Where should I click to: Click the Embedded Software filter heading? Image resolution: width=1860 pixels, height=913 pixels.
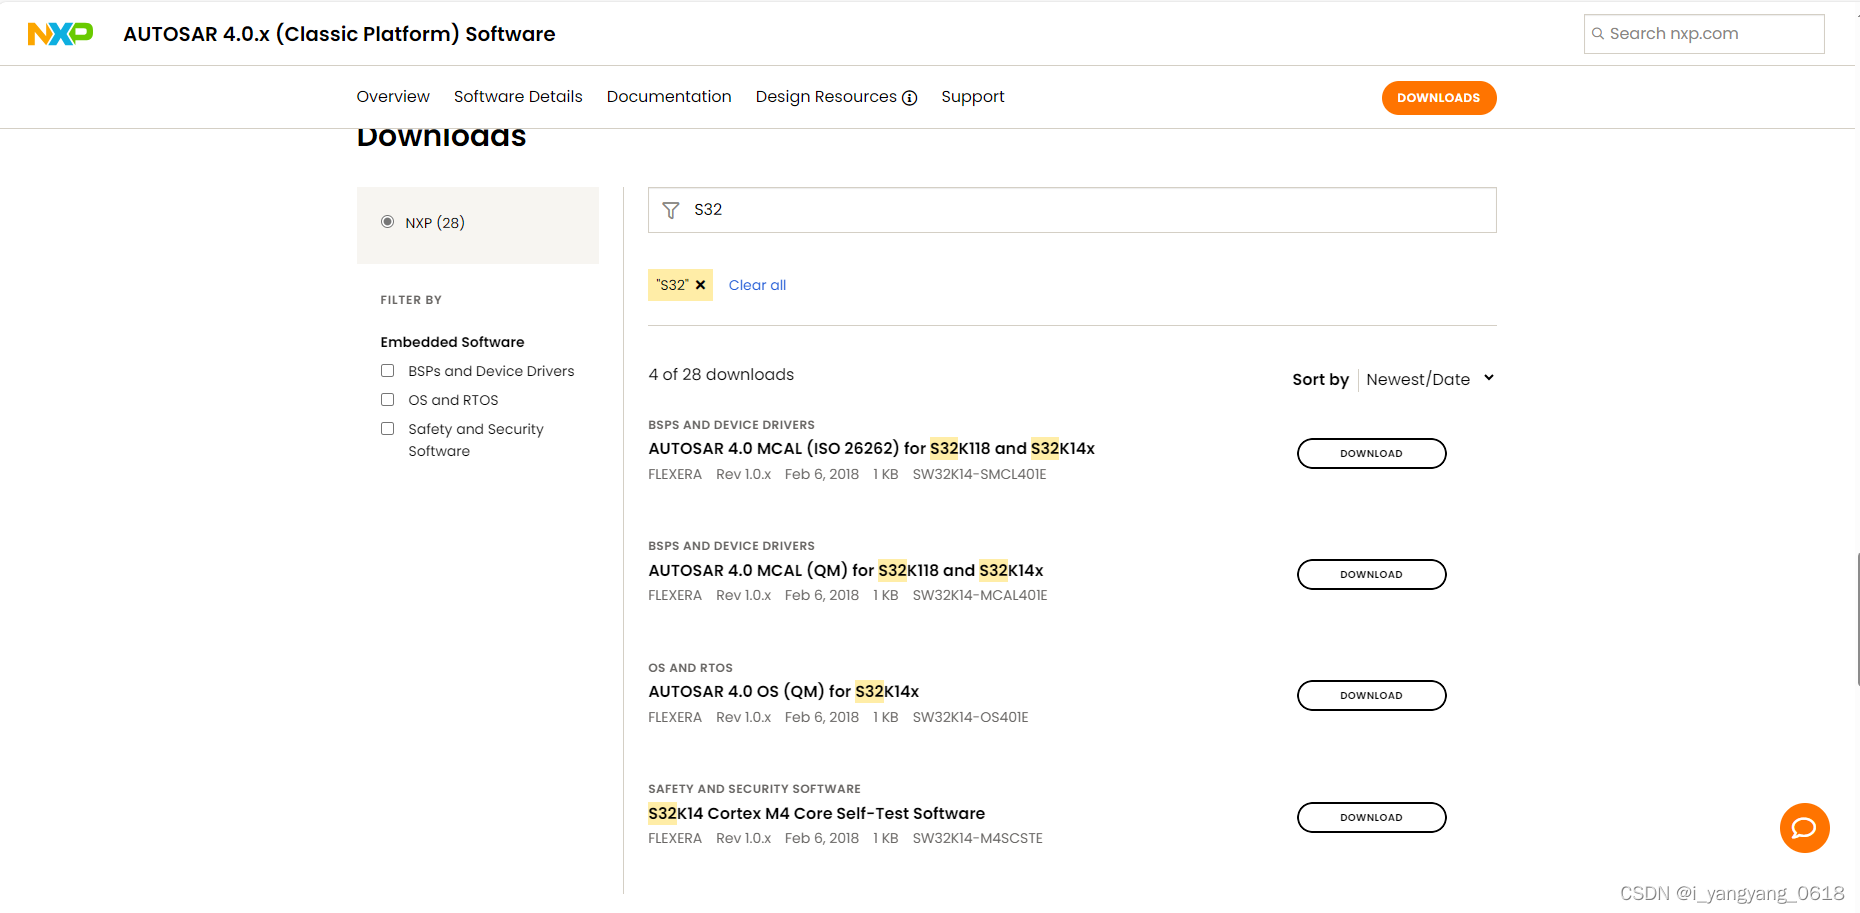(452, 342)
